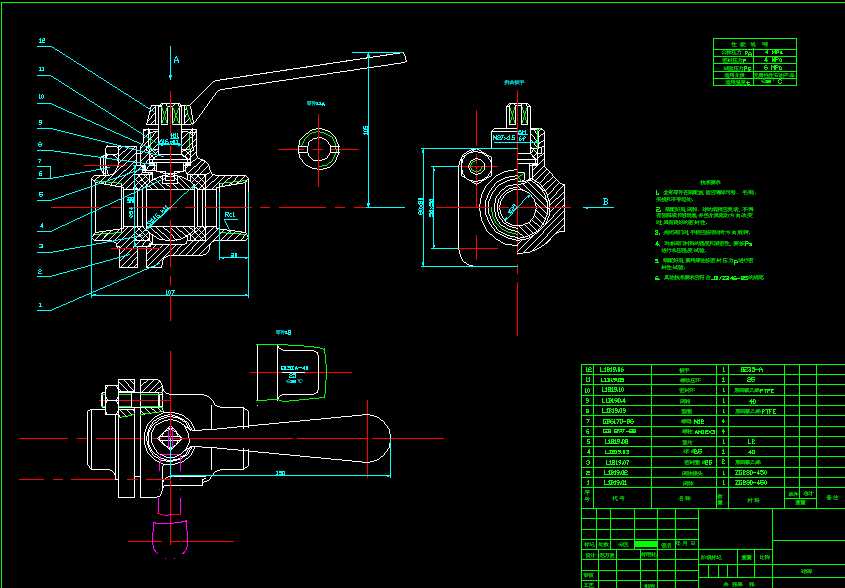Select the section arrow label A

tap(176, 60)
